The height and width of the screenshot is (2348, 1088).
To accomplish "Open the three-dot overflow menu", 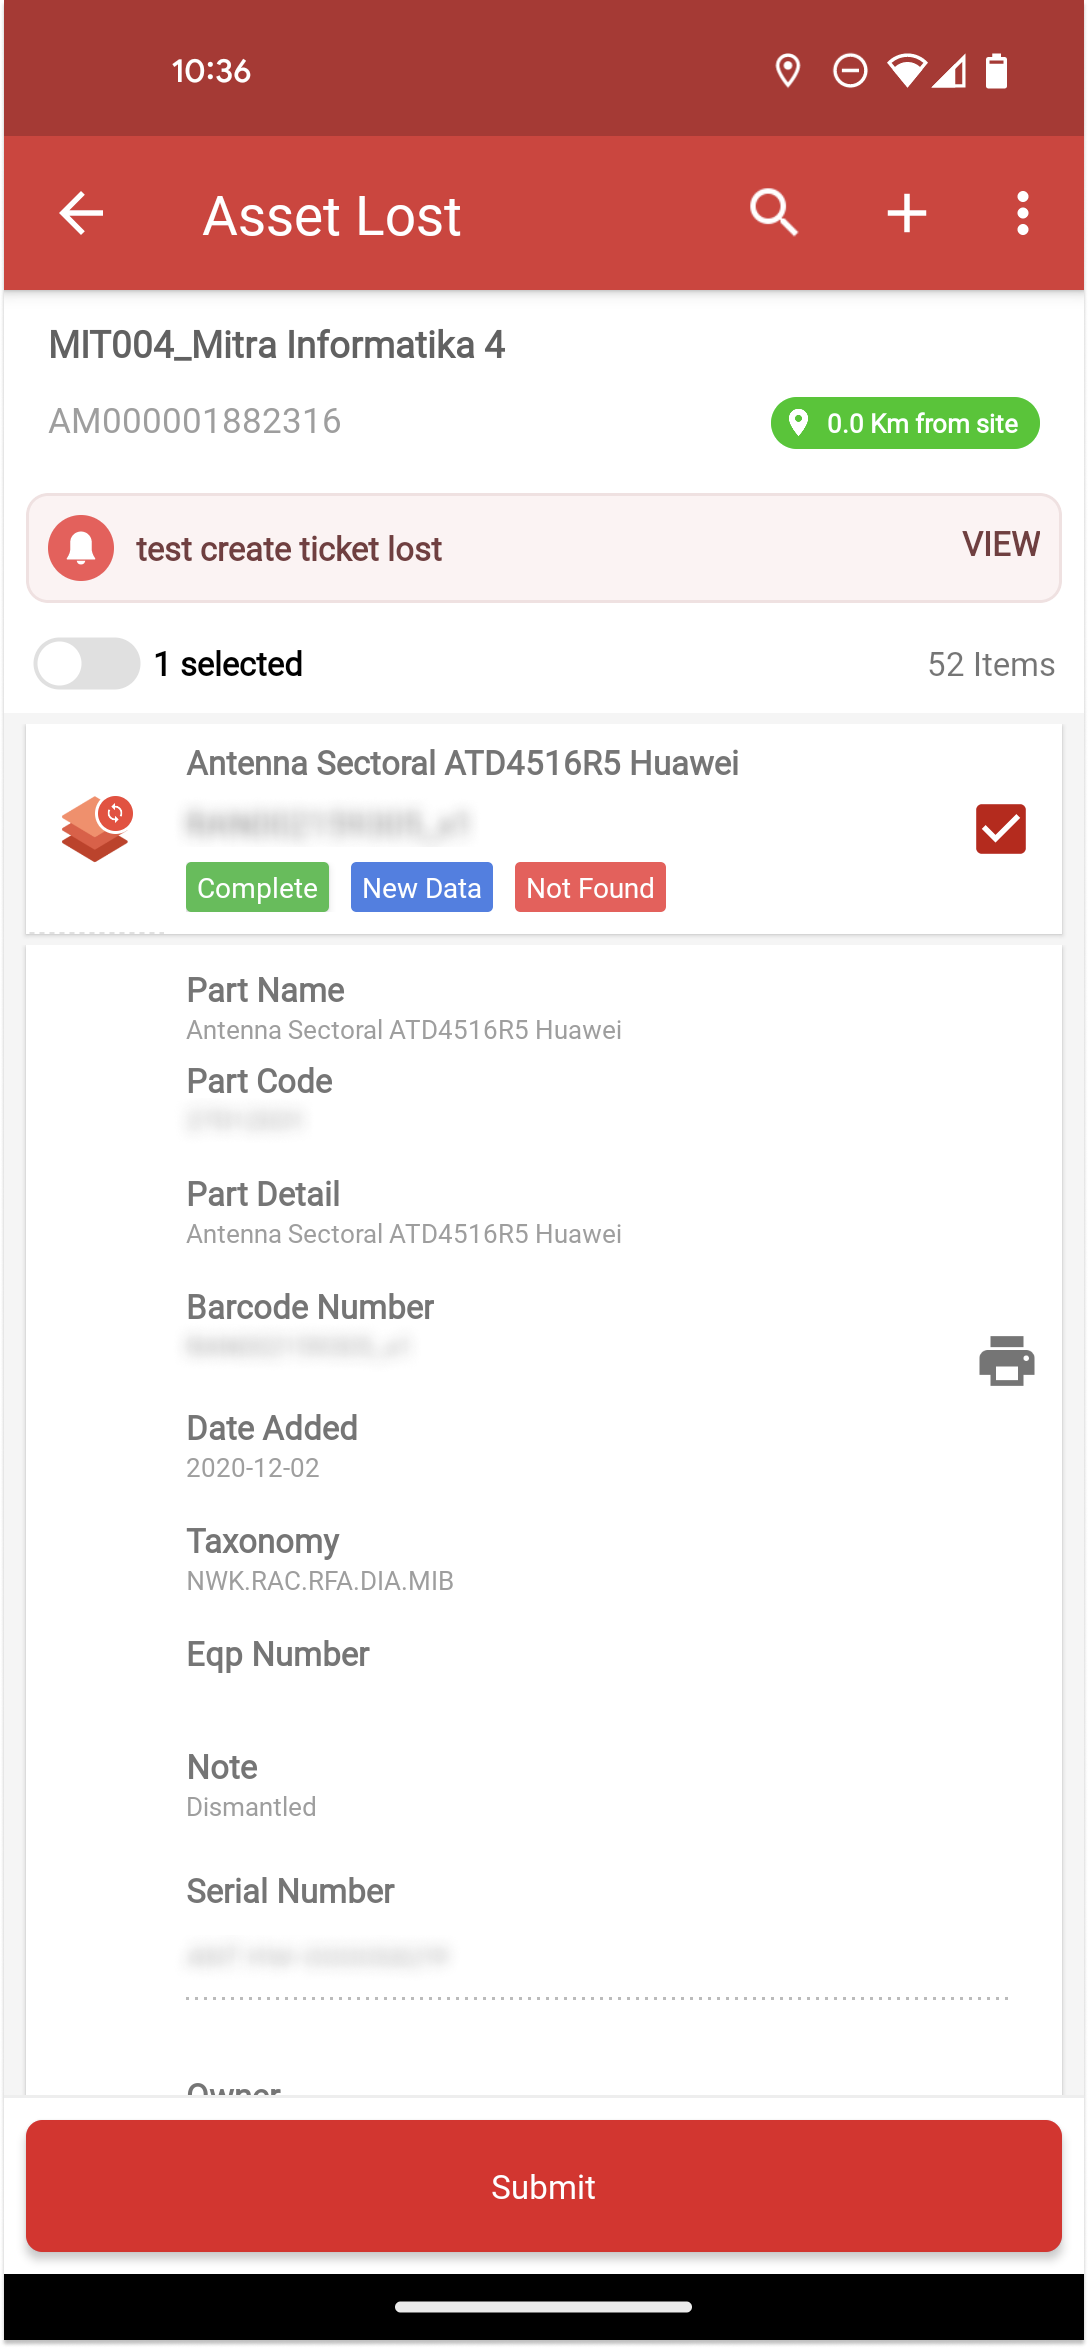I will tap(1022, 213).
